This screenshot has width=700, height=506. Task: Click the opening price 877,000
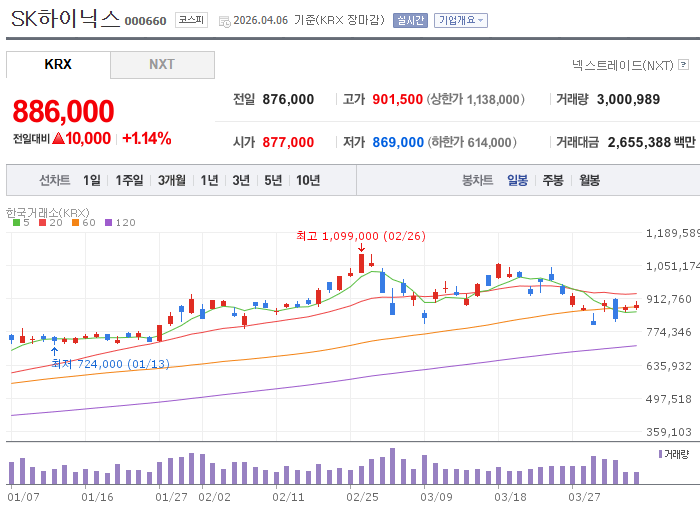(288, 142)
